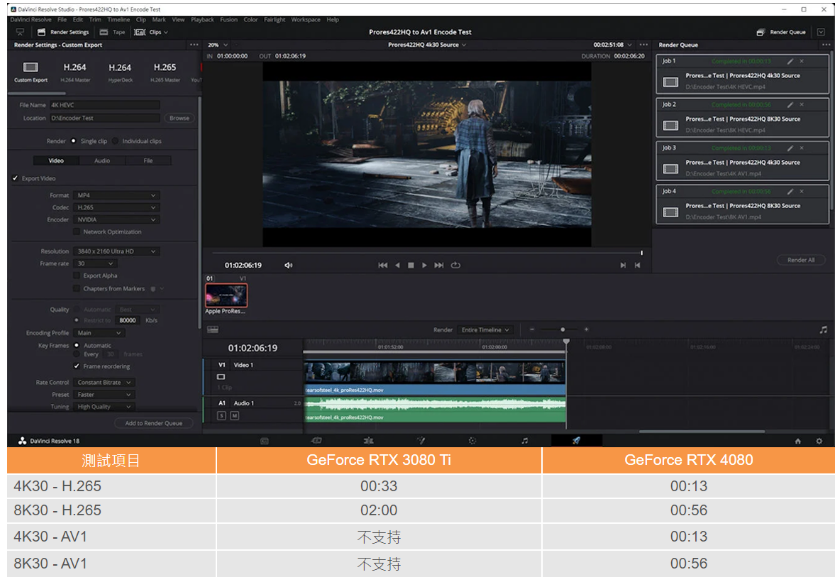Toggle the Export Video checkbox

[15, 178]
